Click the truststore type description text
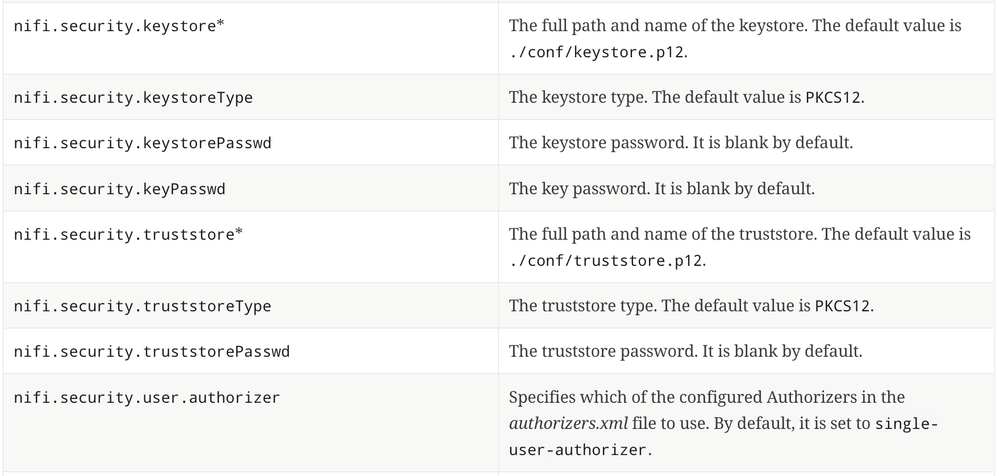Viewport: 999px width, 476px height. [x=691, y=306]
